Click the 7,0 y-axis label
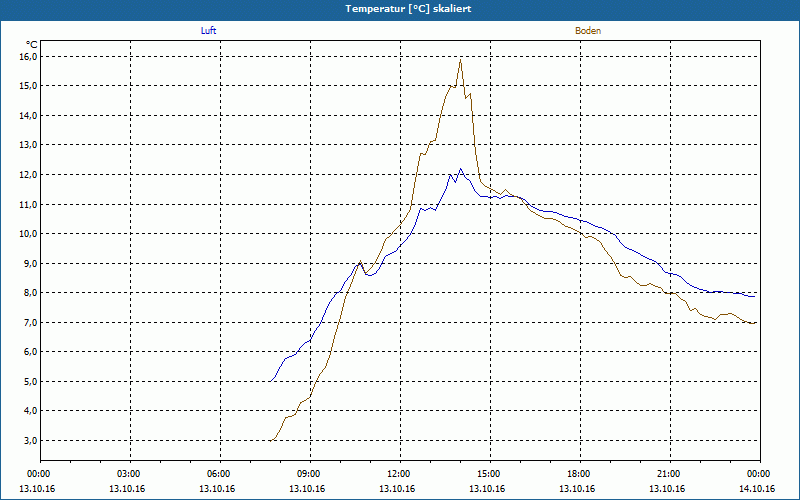The height and width of the screenshot is (500, 800). click(x=31, y=322)
